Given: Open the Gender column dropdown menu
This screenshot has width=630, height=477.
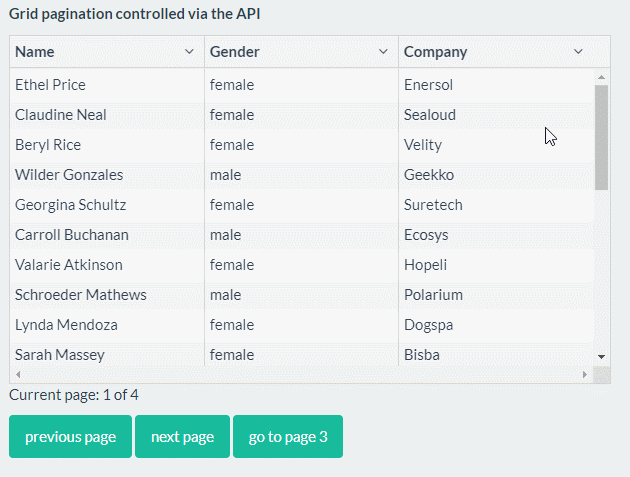Looking at the screenshot, I should 383,52.
